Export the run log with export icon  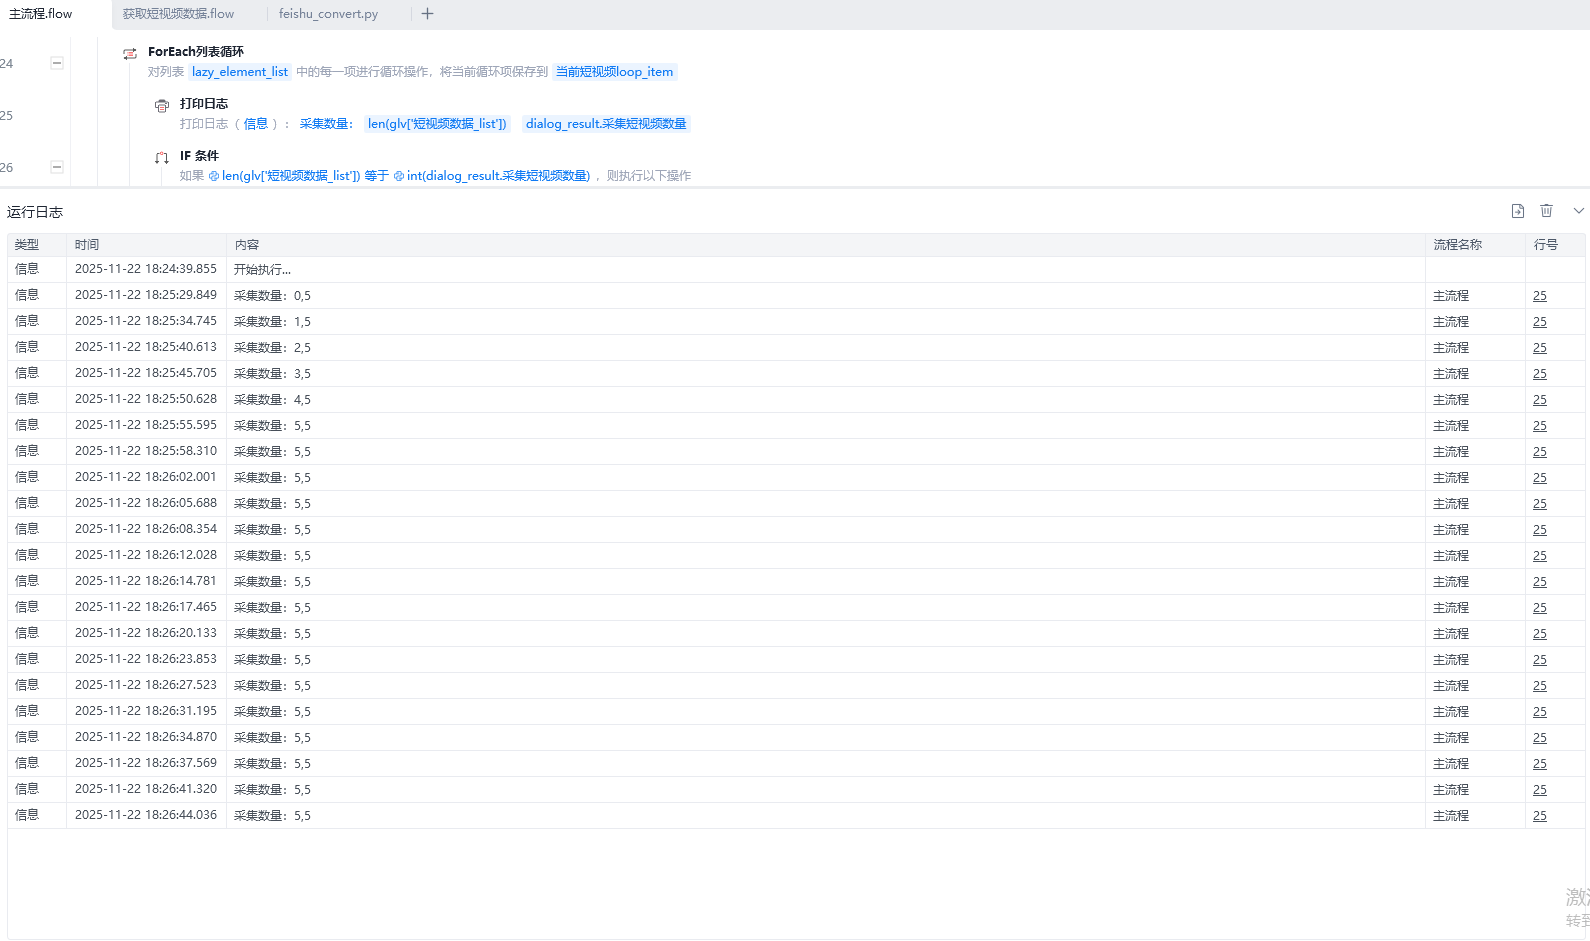[1518, 211]
